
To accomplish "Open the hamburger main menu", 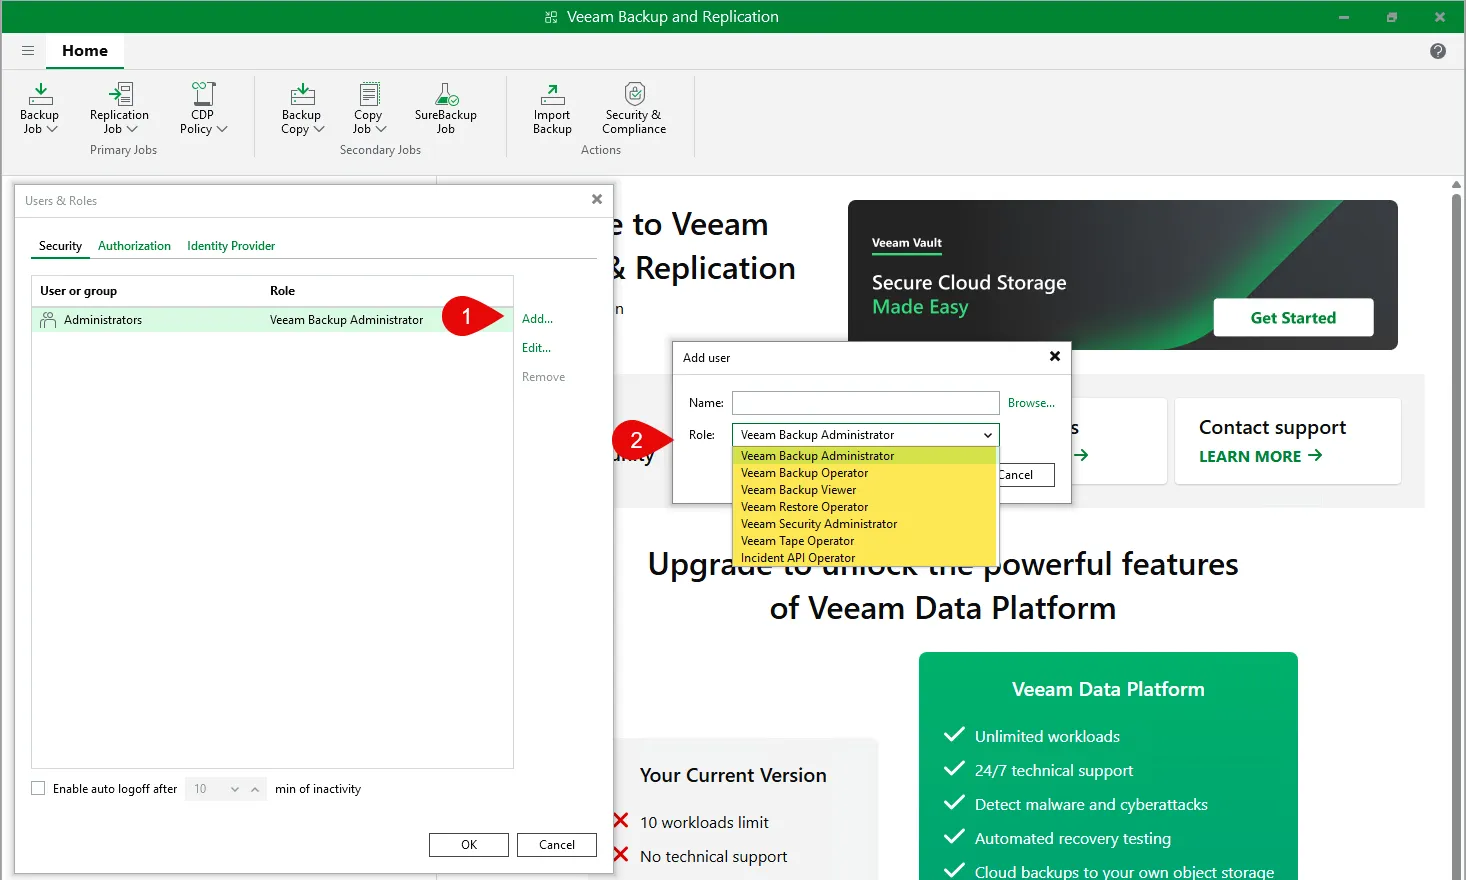I will point(28,51).
